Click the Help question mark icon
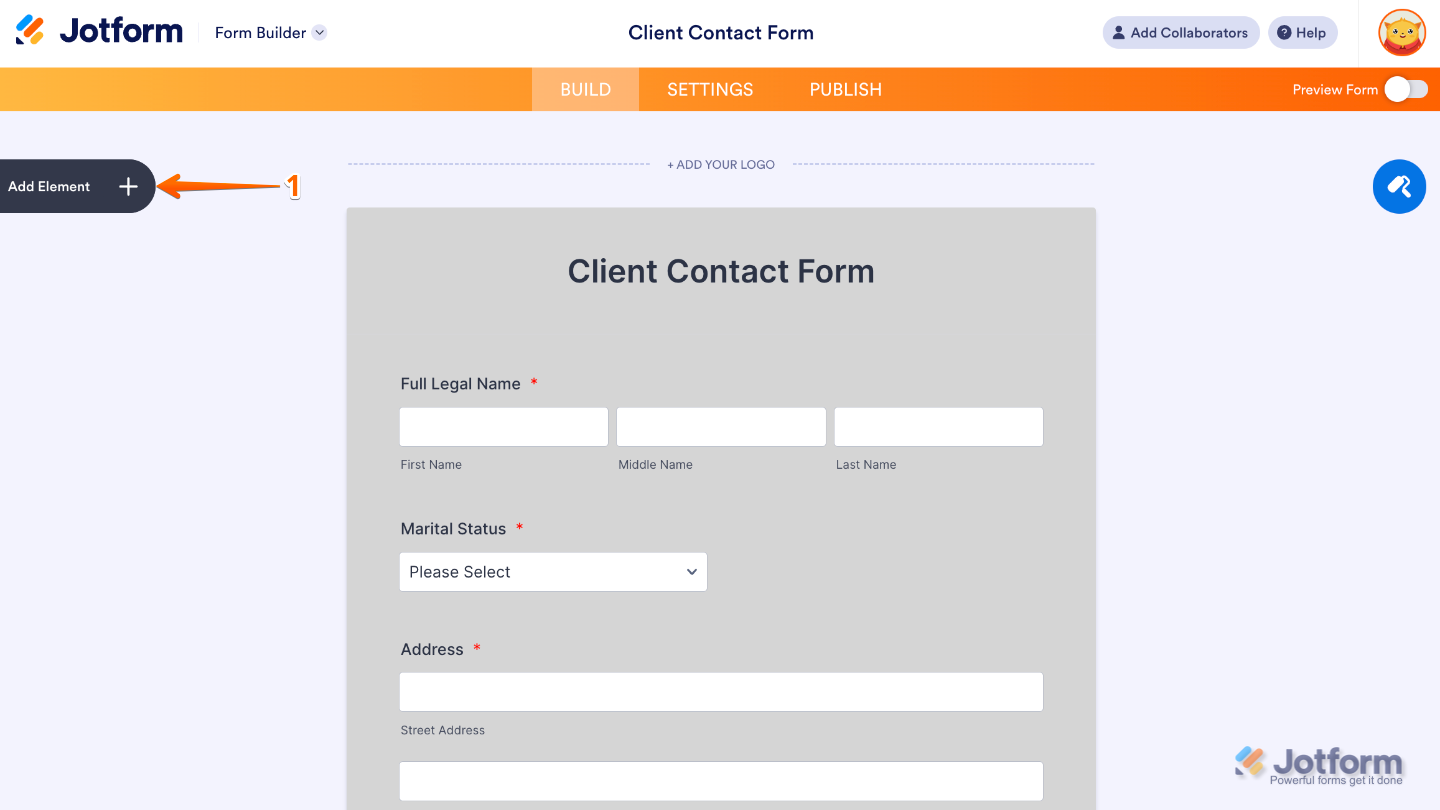The height and width of the screenshot is (810, 1440). 1283,32
